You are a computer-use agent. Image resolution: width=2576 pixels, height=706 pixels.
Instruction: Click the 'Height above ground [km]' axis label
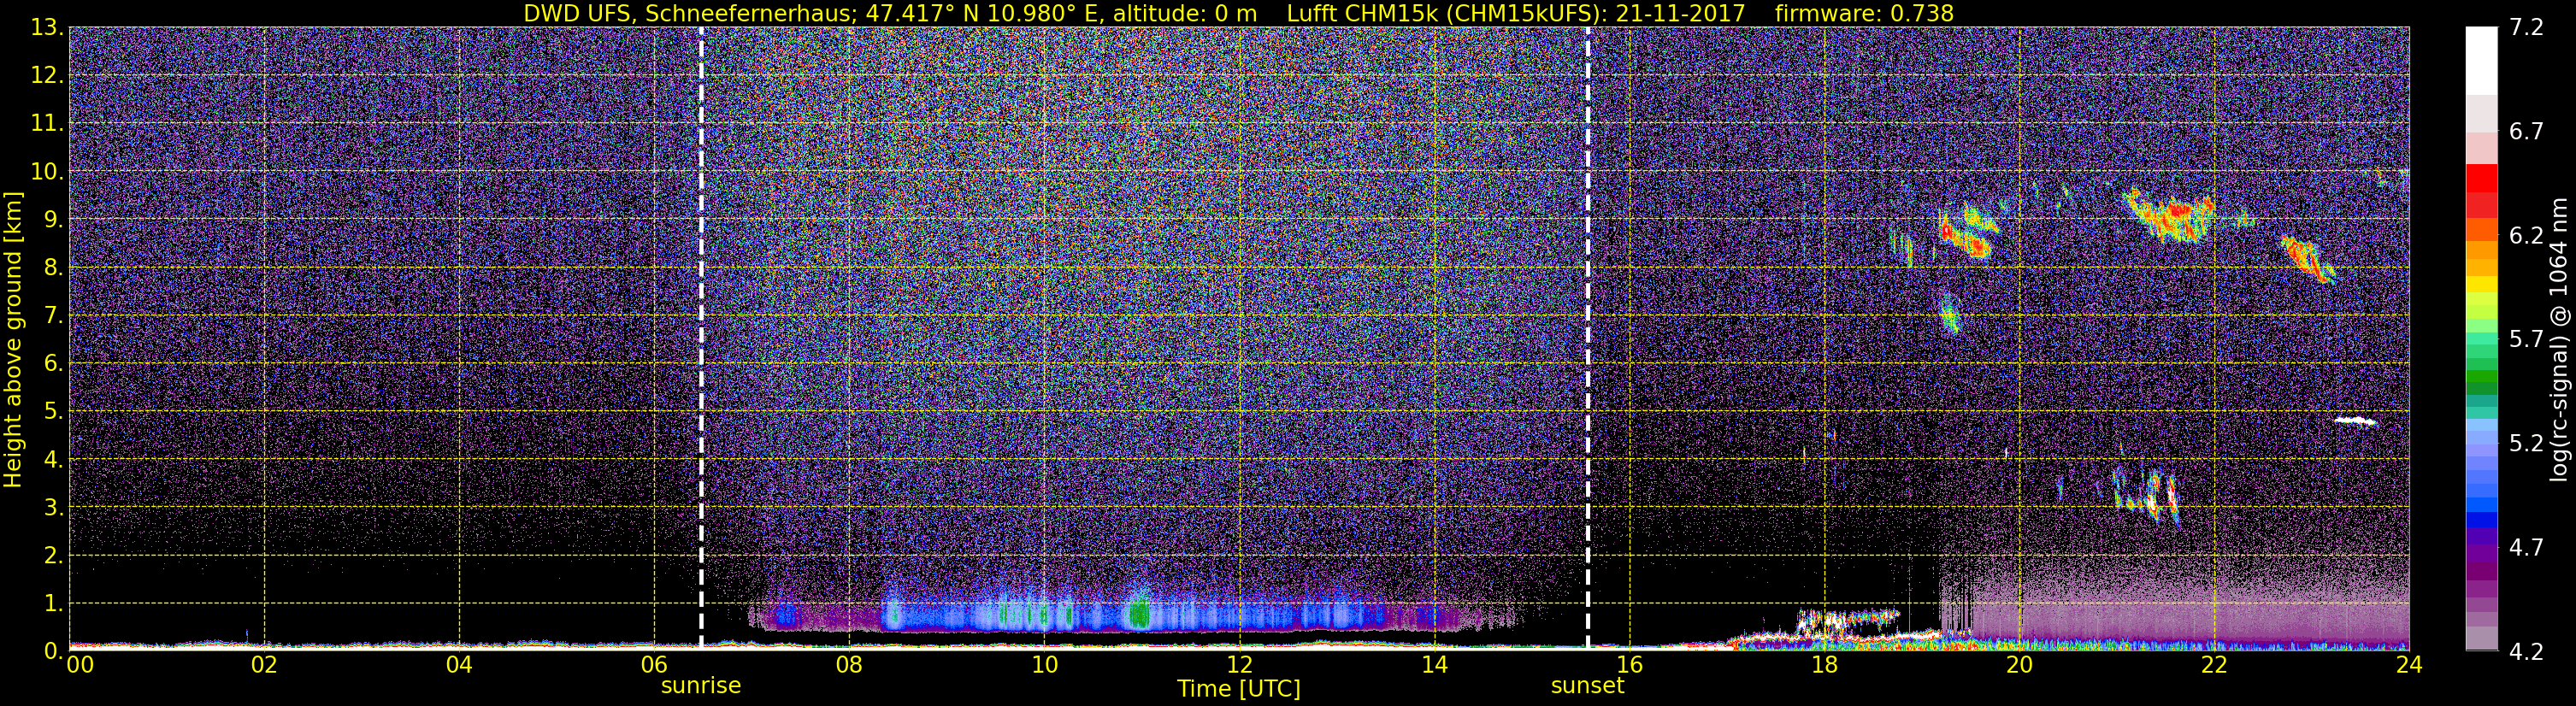point(13,340)
